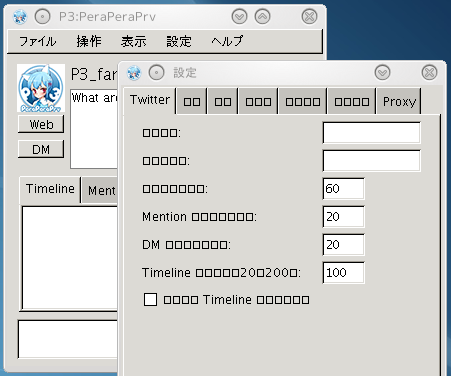
Task: Open the 設定 menu in main menu bar
Action: pos(179,42)
